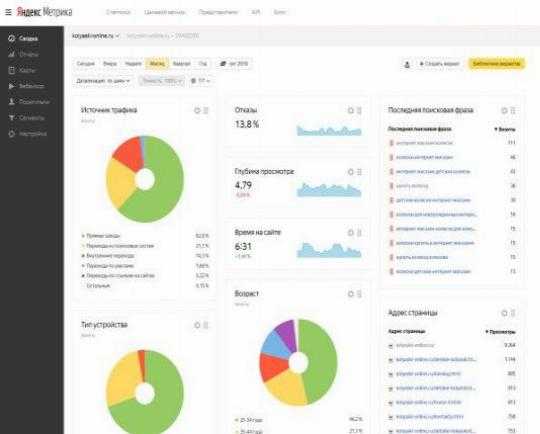The height and width of the screenshot is (434, 540).
Task: Toggle Переходы из поисковых систем legend item
Action: (x=117, y=246)
